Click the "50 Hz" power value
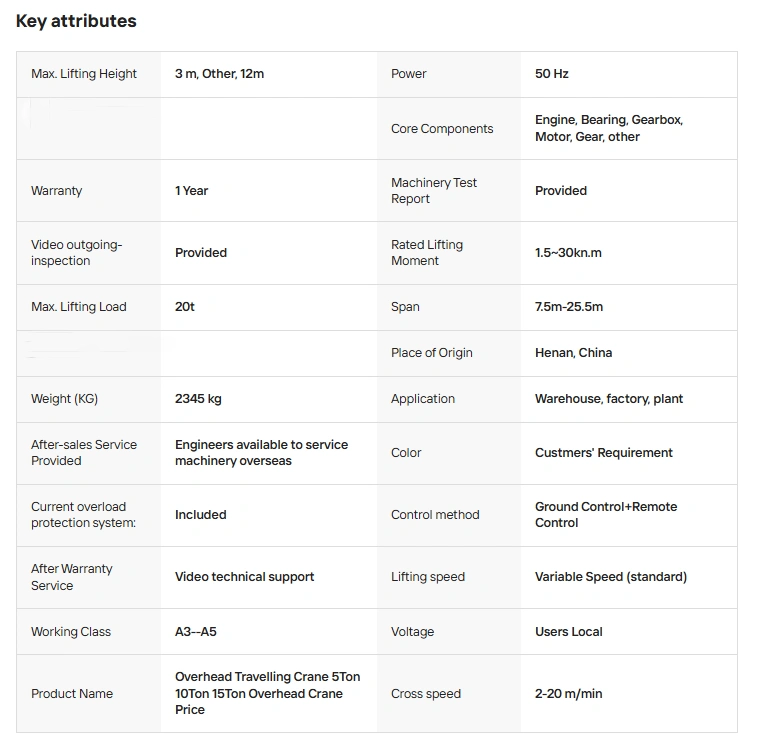The image size is (758, 747). click(x=552, y=74)
